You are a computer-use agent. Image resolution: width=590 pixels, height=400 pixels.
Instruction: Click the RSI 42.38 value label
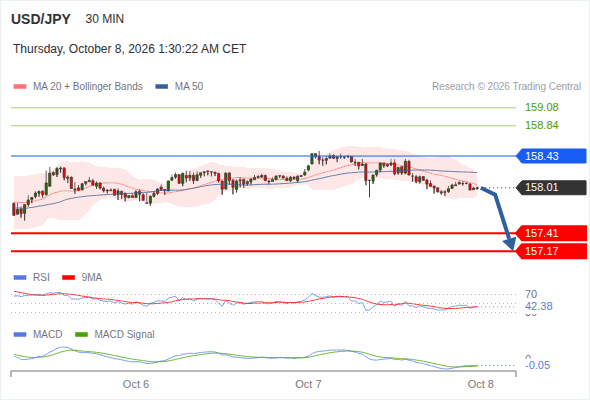point(539,306)
